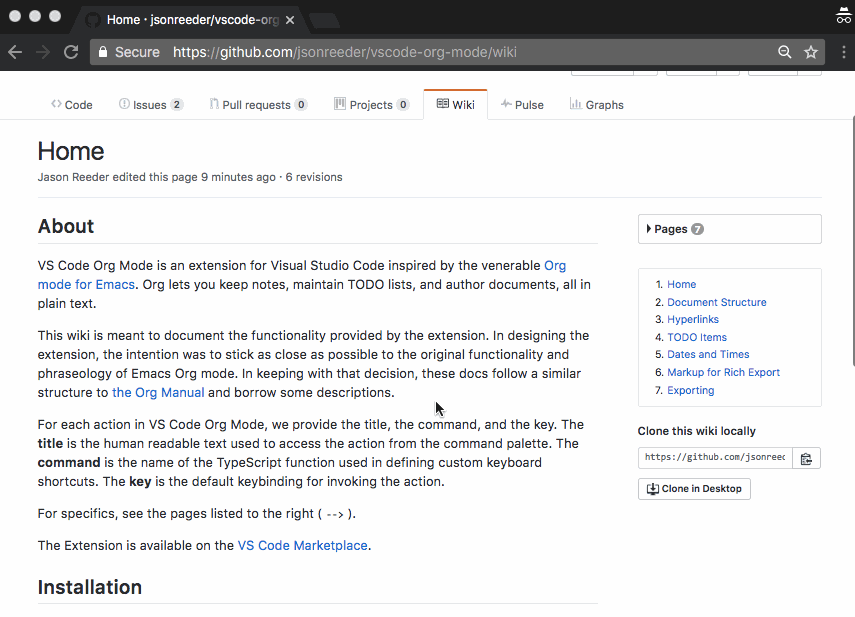Click the browser forward arrow

43,52
